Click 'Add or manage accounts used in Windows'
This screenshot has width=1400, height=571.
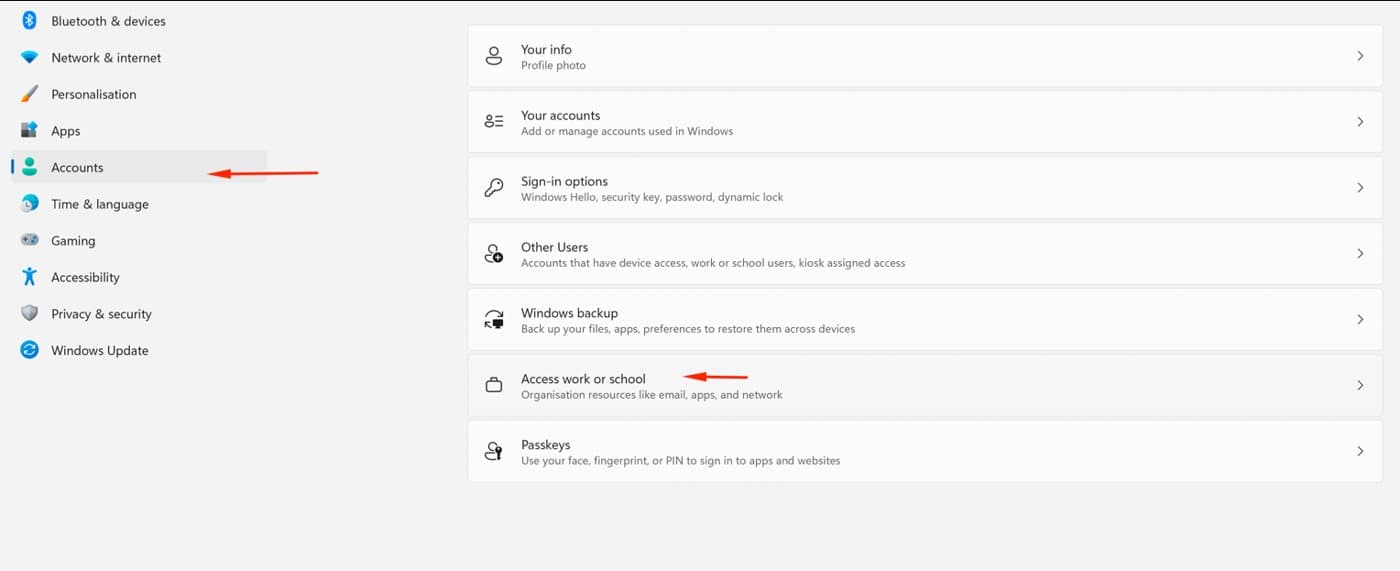pyautogui.click(x=627, y=131)
